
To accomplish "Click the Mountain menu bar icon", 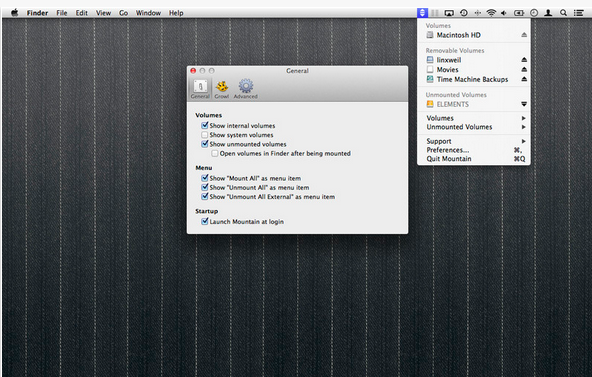I will [422, 13].
